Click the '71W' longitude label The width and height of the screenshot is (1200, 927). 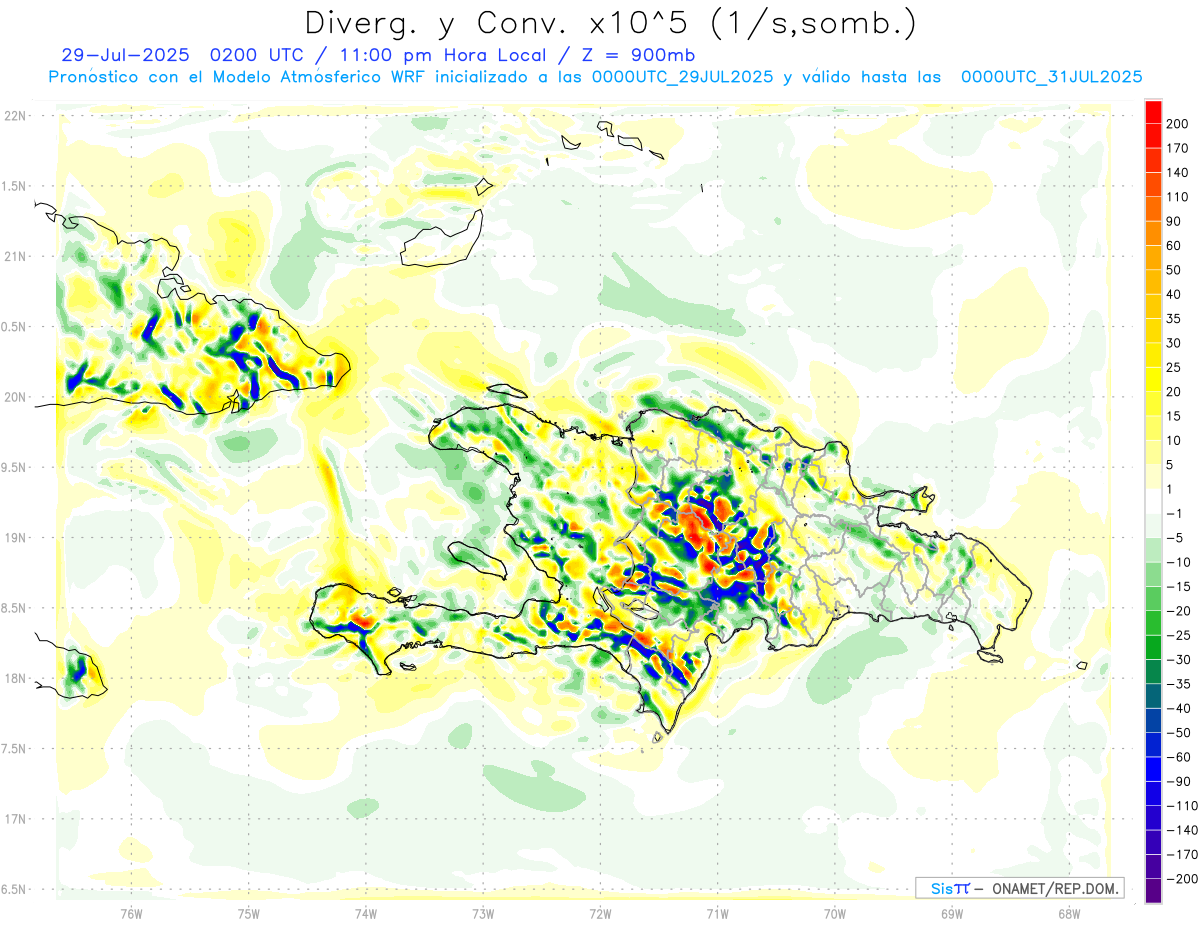717,913
